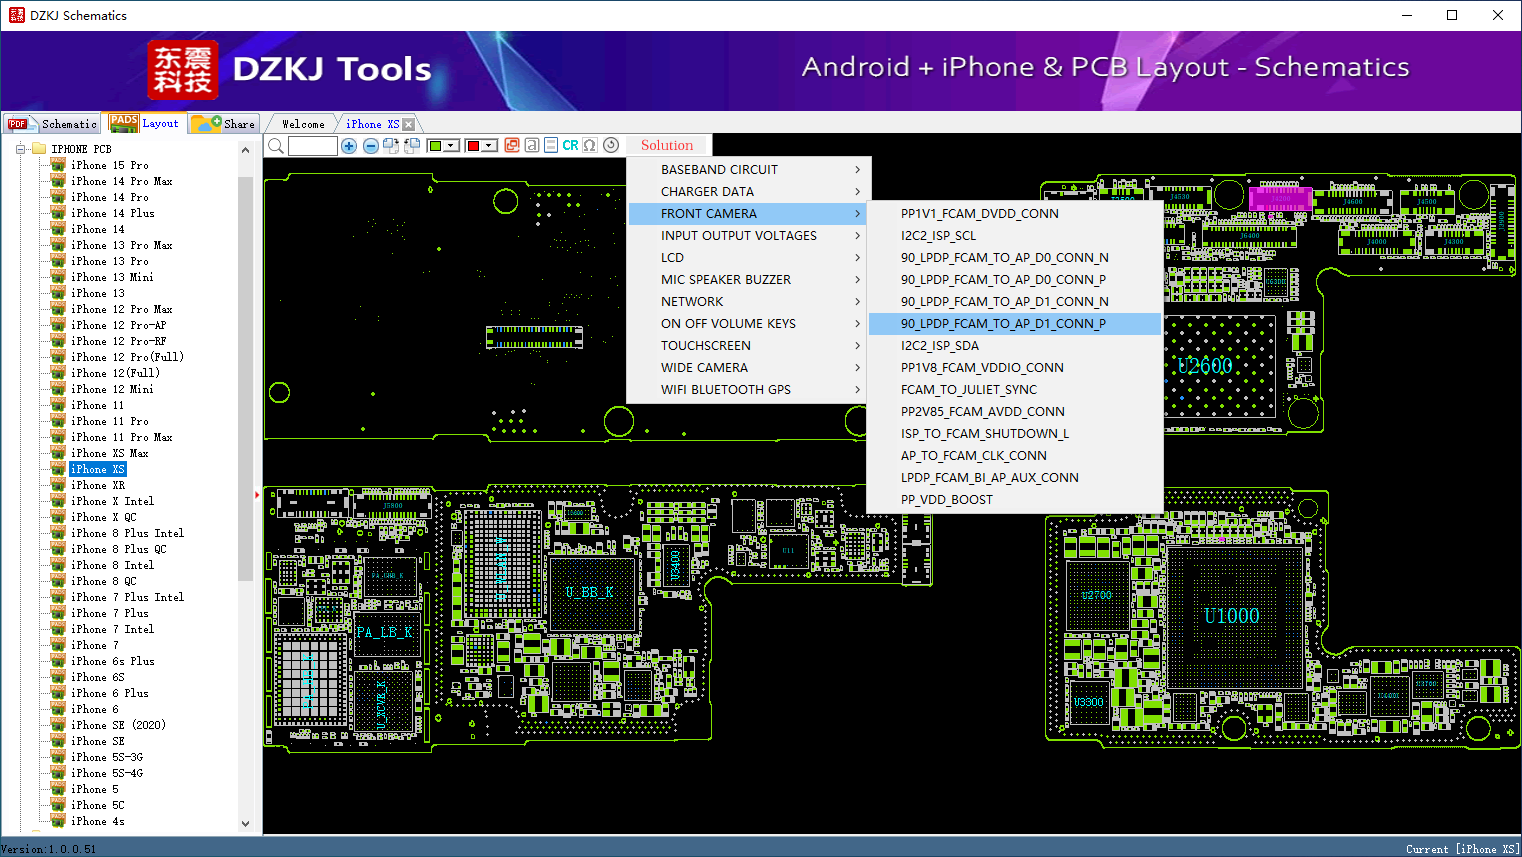Open the red color dropdown
This screenshot has width=1522, height=857.
click(490, 146)
